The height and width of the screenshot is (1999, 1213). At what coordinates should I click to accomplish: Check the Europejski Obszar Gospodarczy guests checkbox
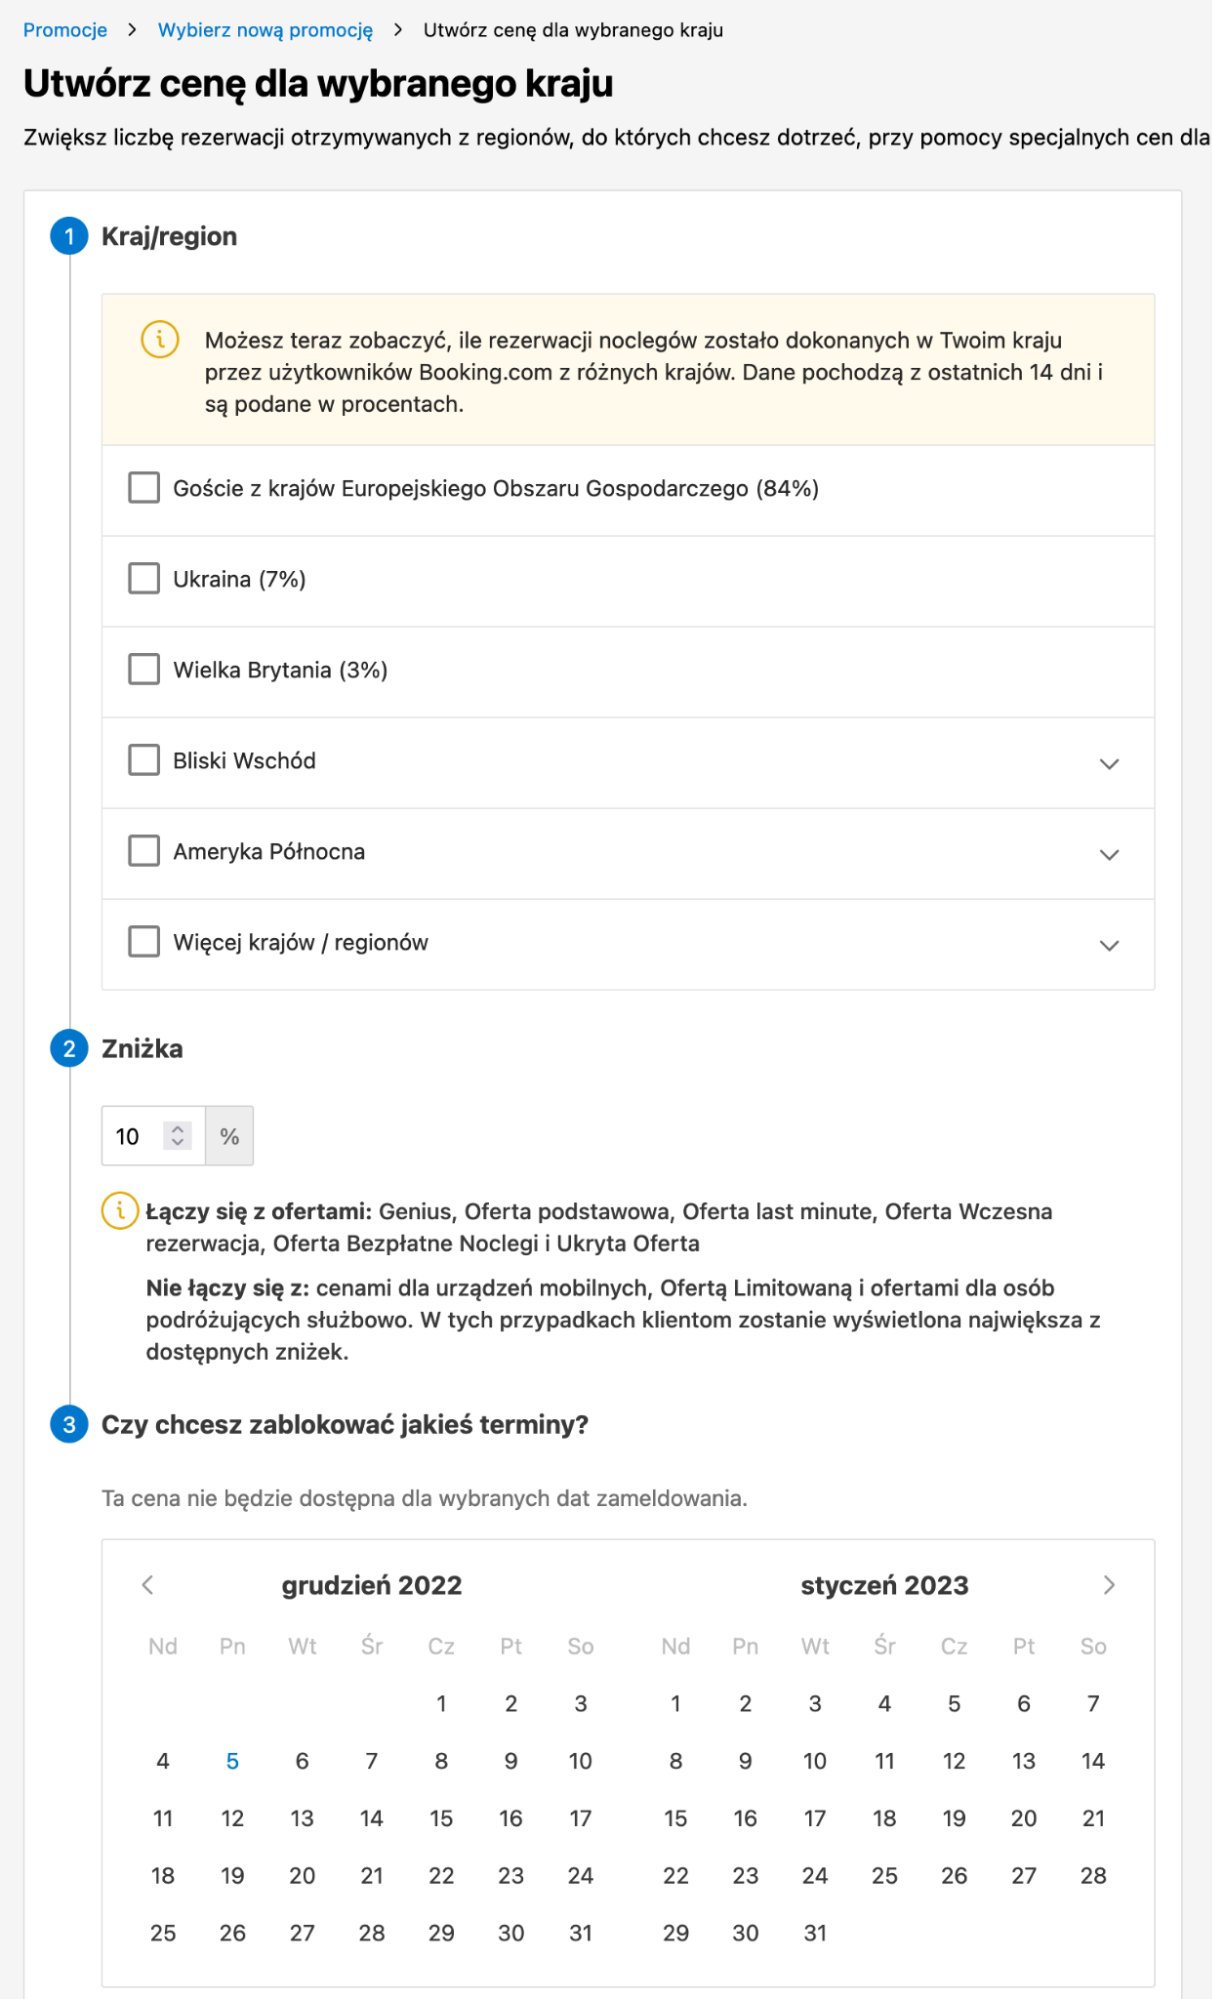[x=144, y=489]
